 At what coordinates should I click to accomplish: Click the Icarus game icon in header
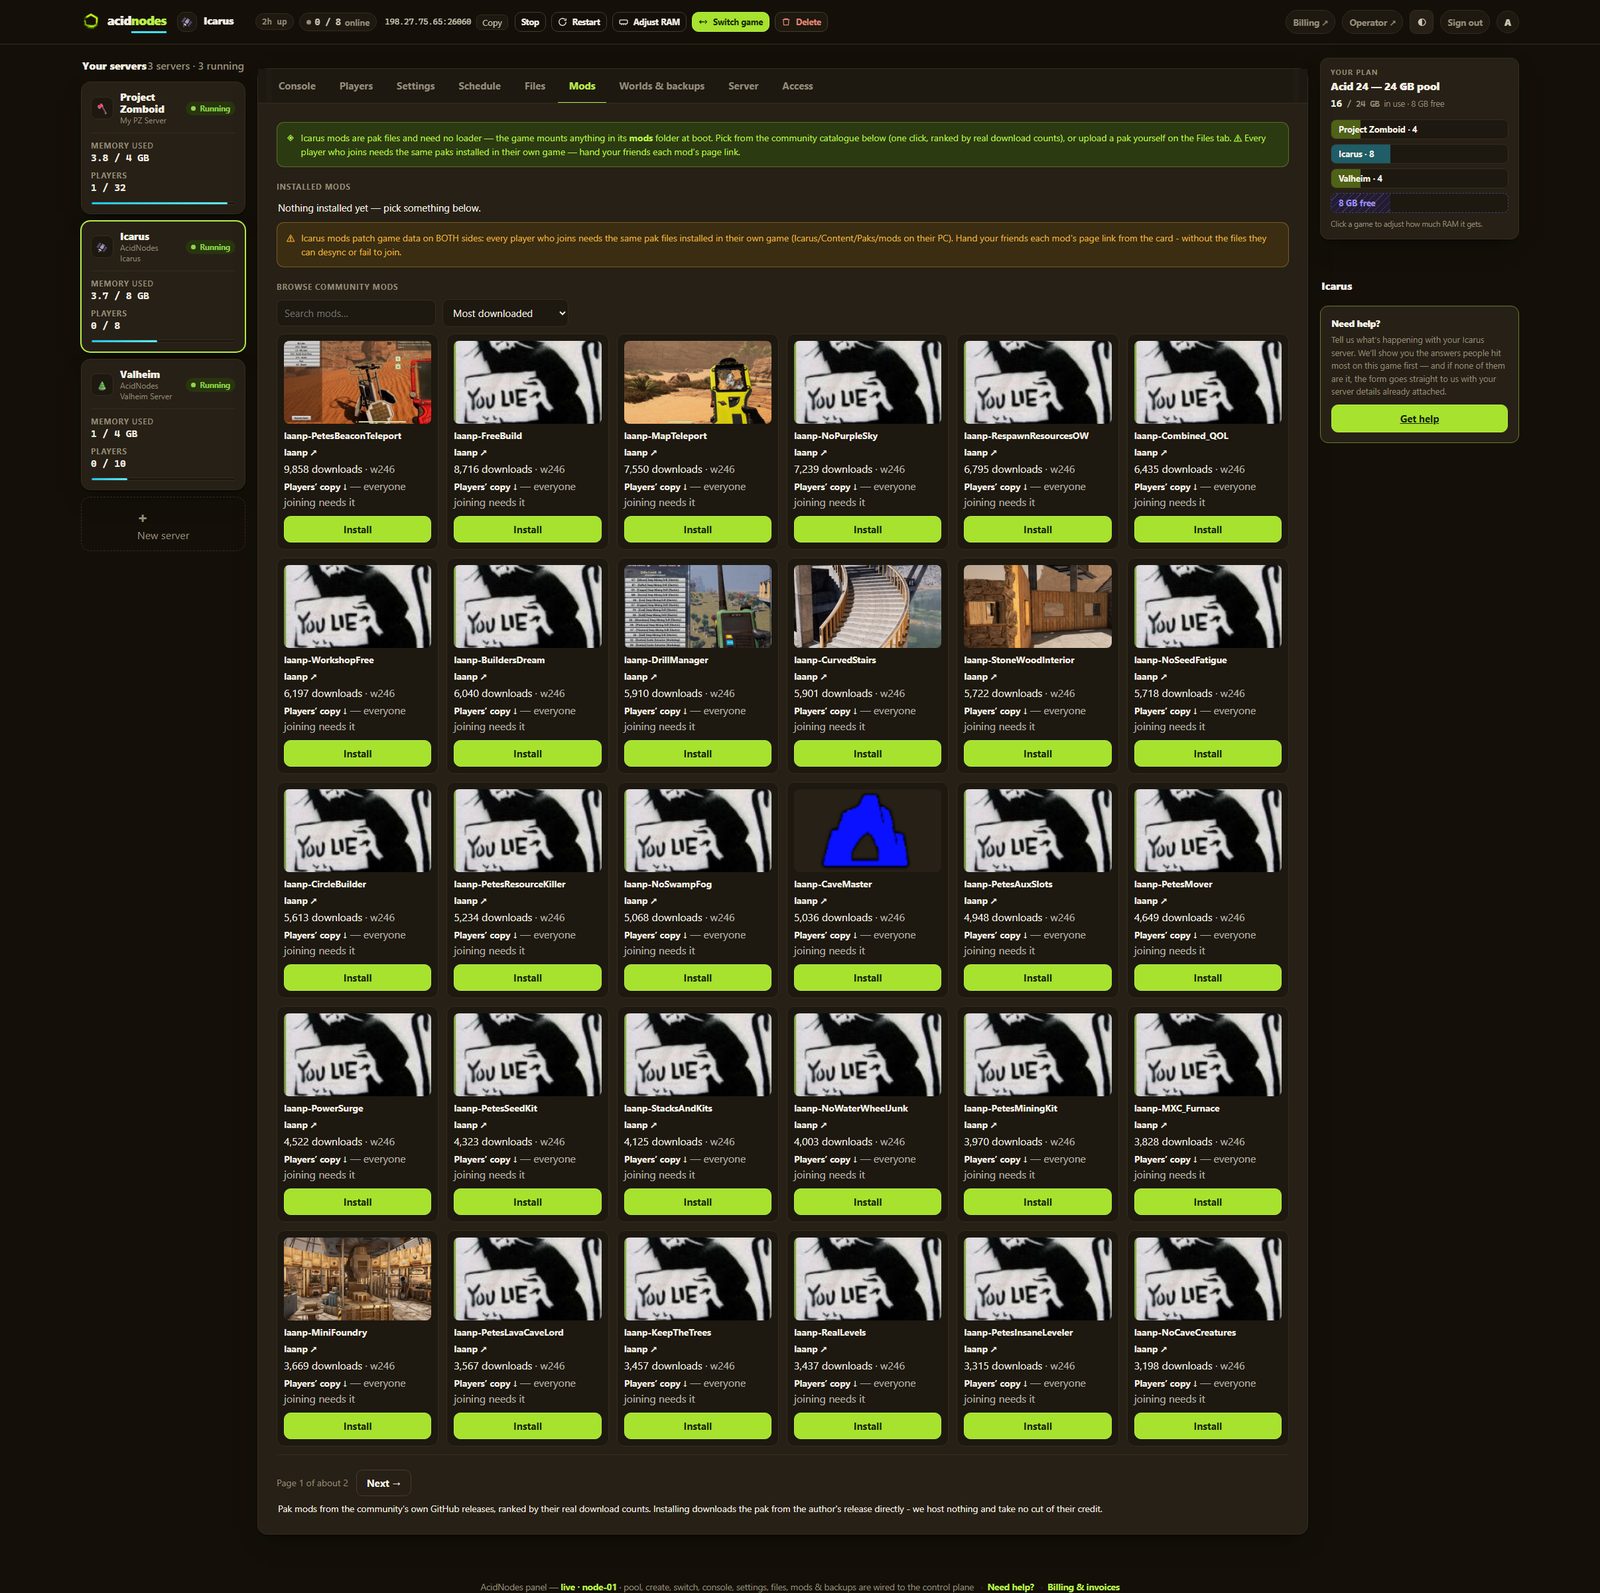click(x=187, y=22)
